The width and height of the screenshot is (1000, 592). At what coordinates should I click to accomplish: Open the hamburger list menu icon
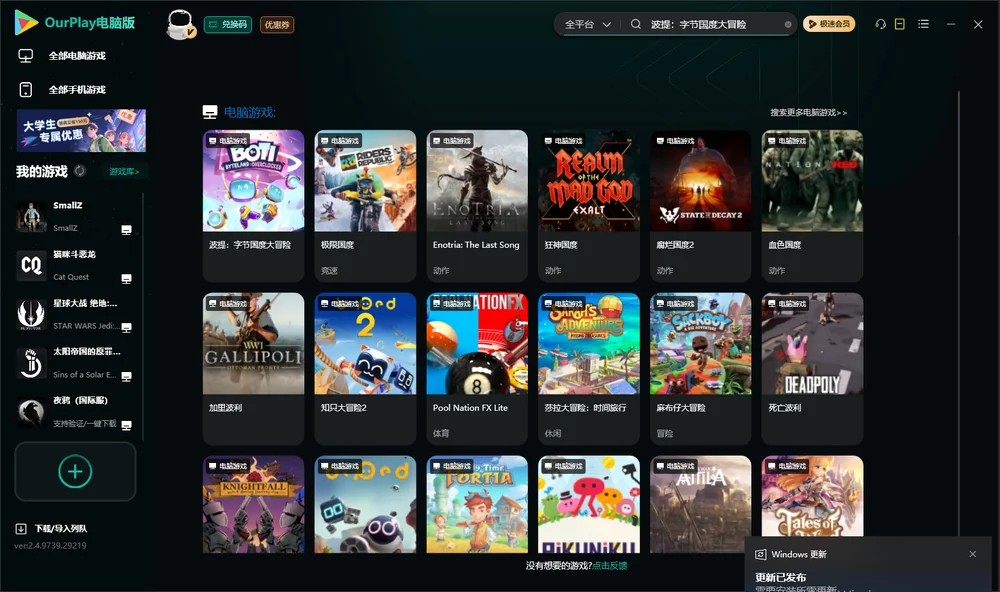coord(923,24)
